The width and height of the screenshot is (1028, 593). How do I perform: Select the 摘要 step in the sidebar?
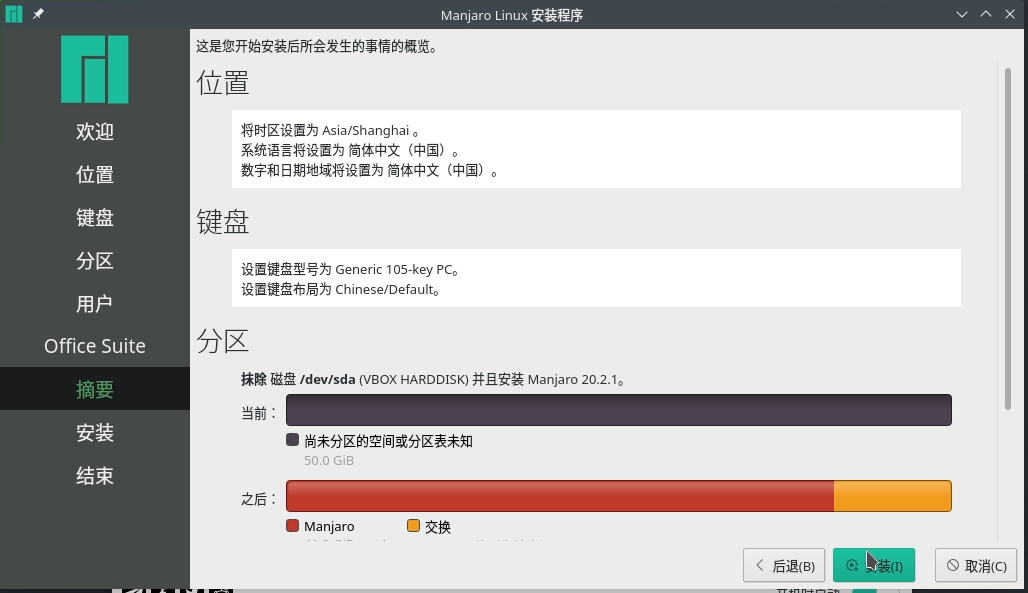coord(95,389)
